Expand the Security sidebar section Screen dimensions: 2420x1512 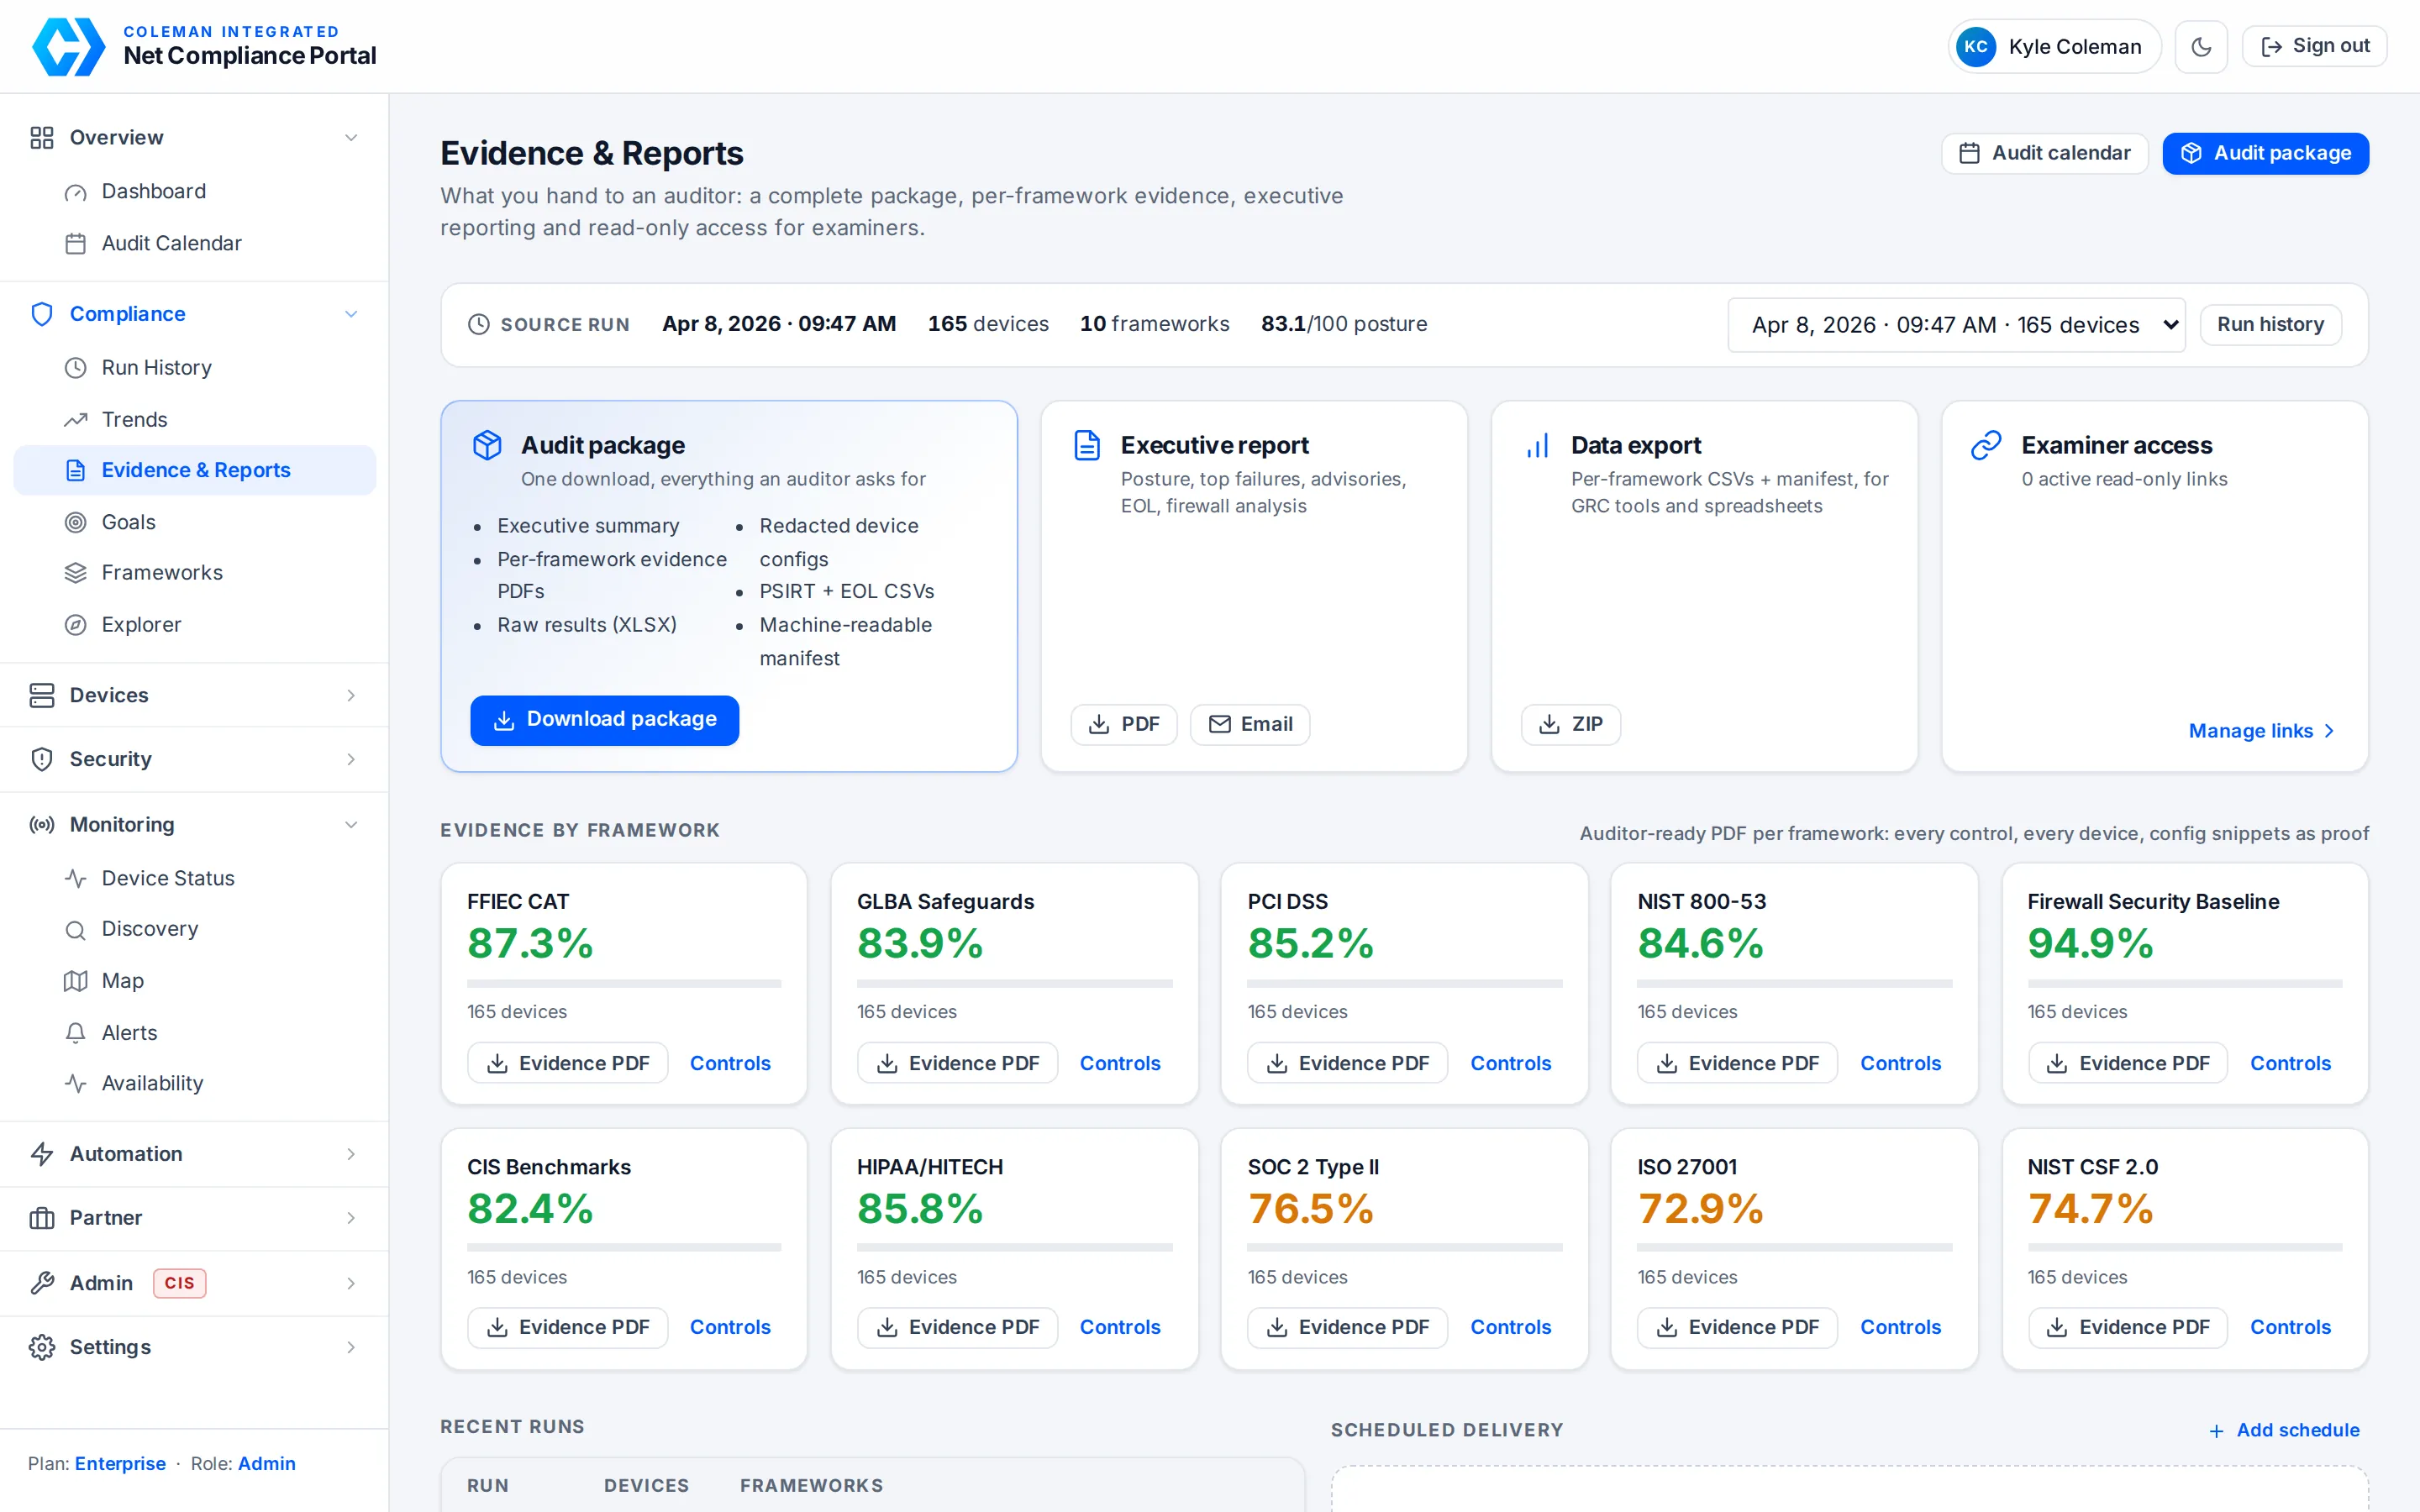click(x=194, y=759)
